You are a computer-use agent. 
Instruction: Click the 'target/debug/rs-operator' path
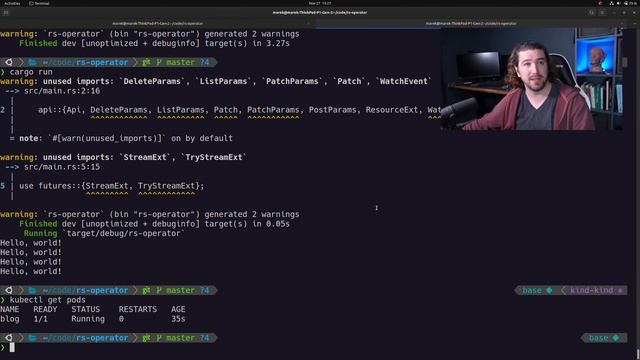tap(123, 233)
